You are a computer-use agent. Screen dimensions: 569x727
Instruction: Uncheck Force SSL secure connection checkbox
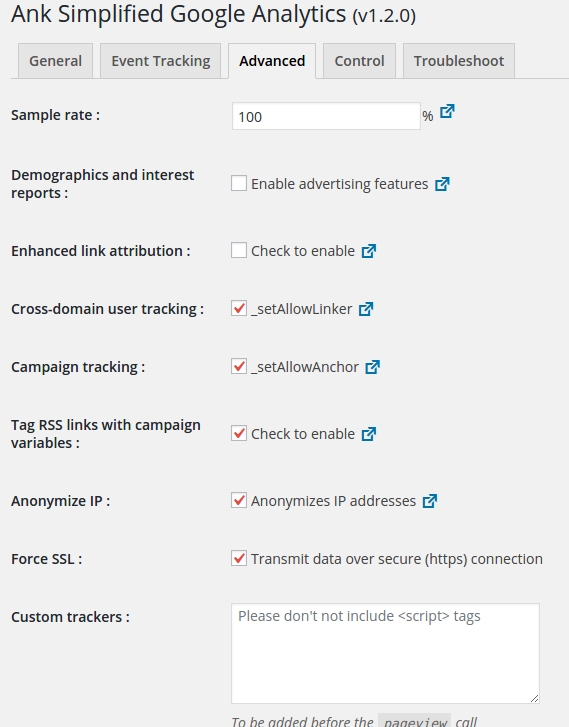[x=239, y=558]
